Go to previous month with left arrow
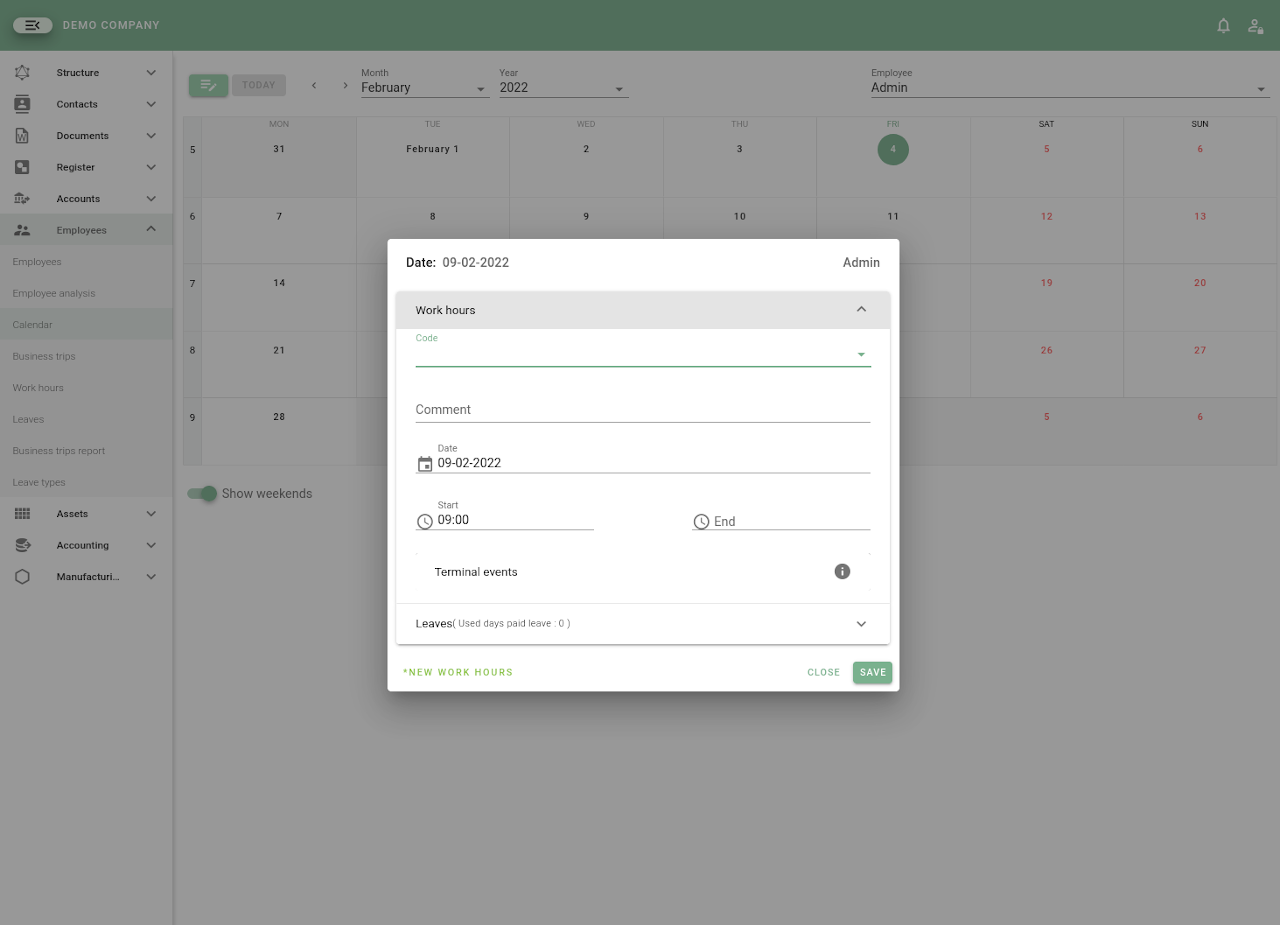This screenshot has height=925, width=1280. click(314, 85)
